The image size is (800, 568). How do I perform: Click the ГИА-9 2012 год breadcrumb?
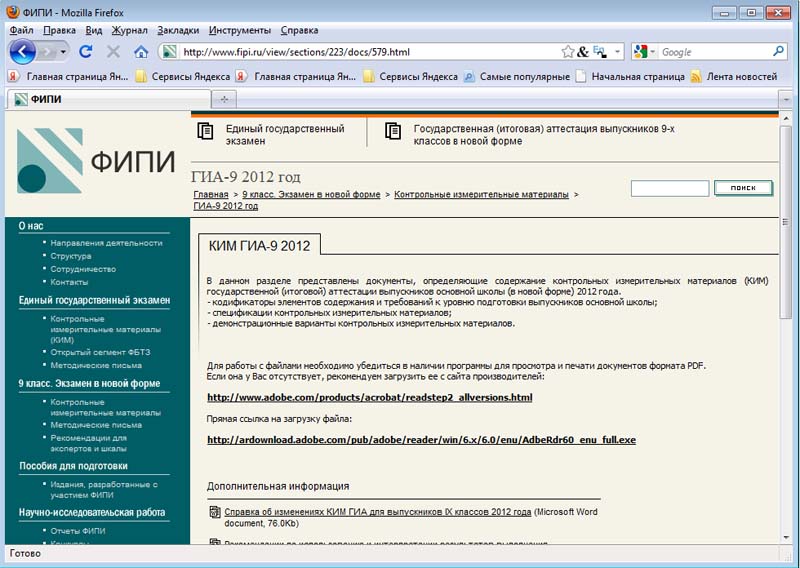(x=226, y=206)
